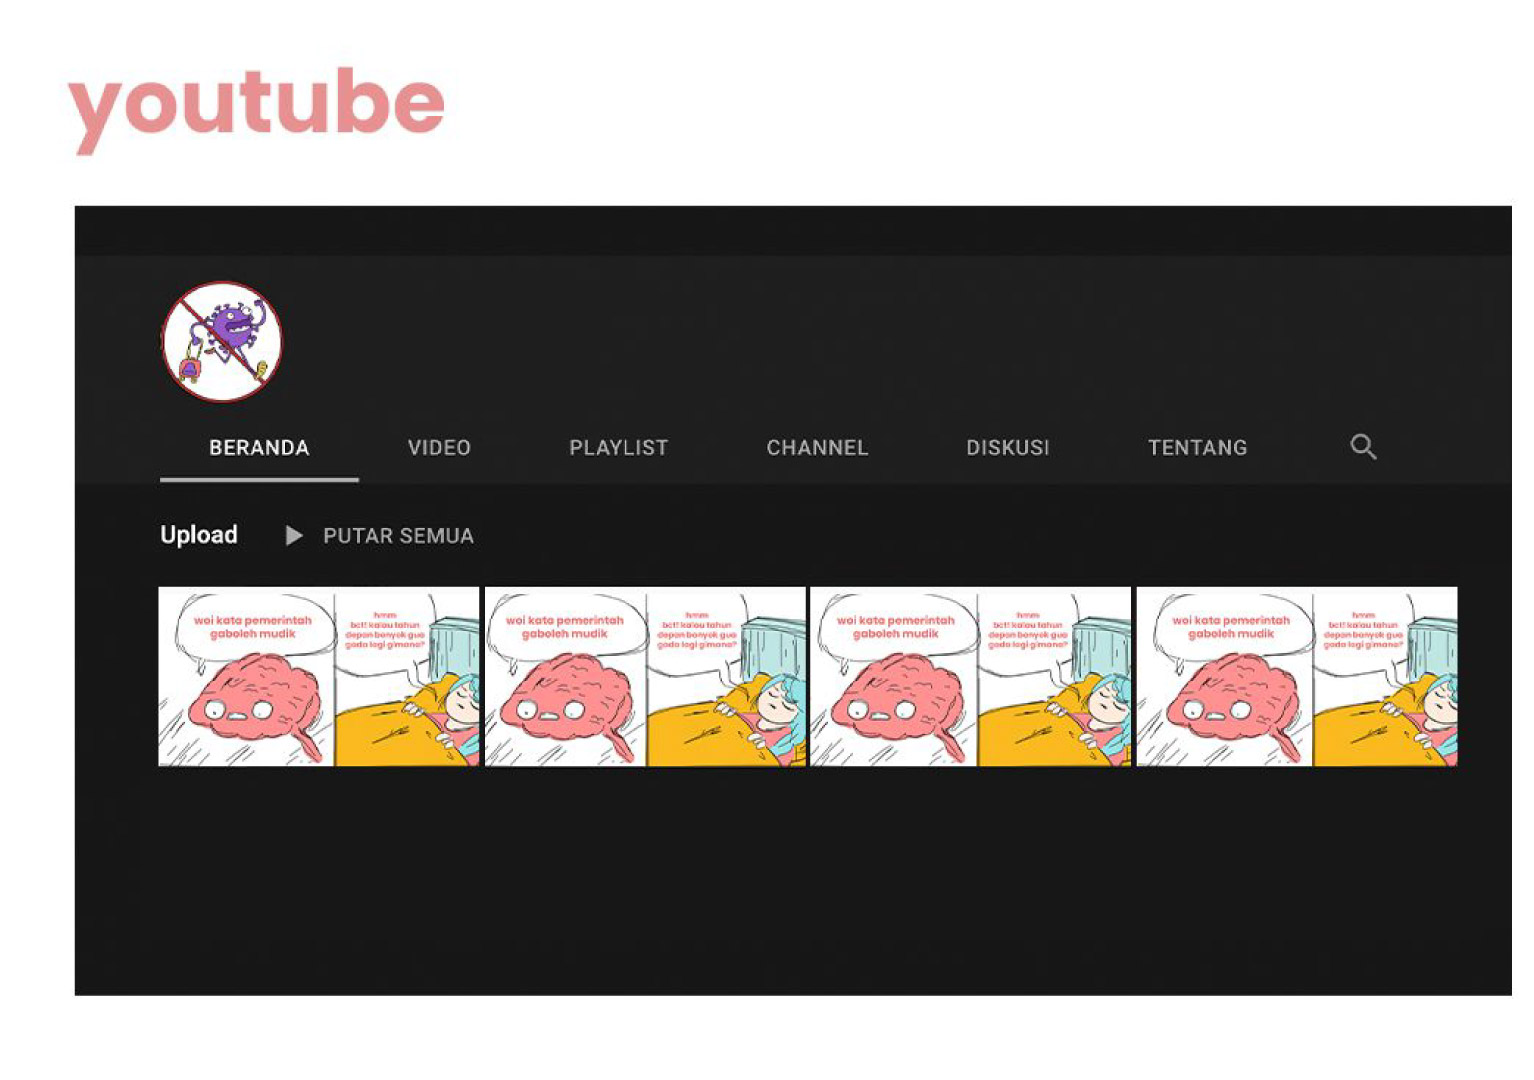Click the Putar Semua text link
Viewport: 1534px width, 1080px height.
coord(398,536)
